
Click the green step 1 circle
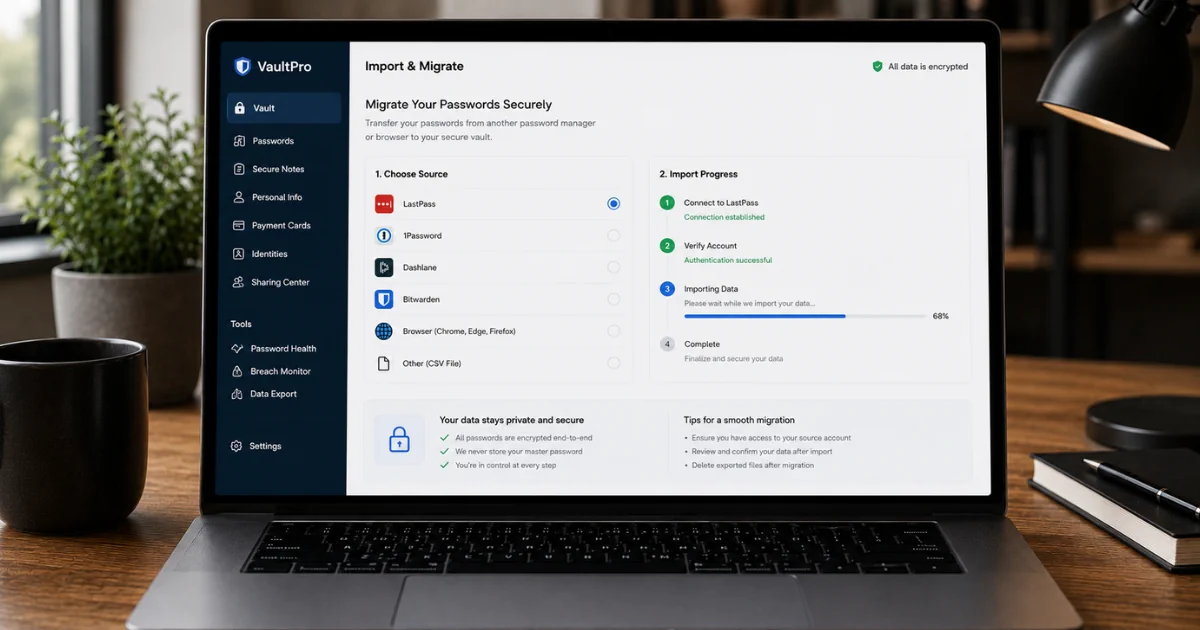(667, 202)
